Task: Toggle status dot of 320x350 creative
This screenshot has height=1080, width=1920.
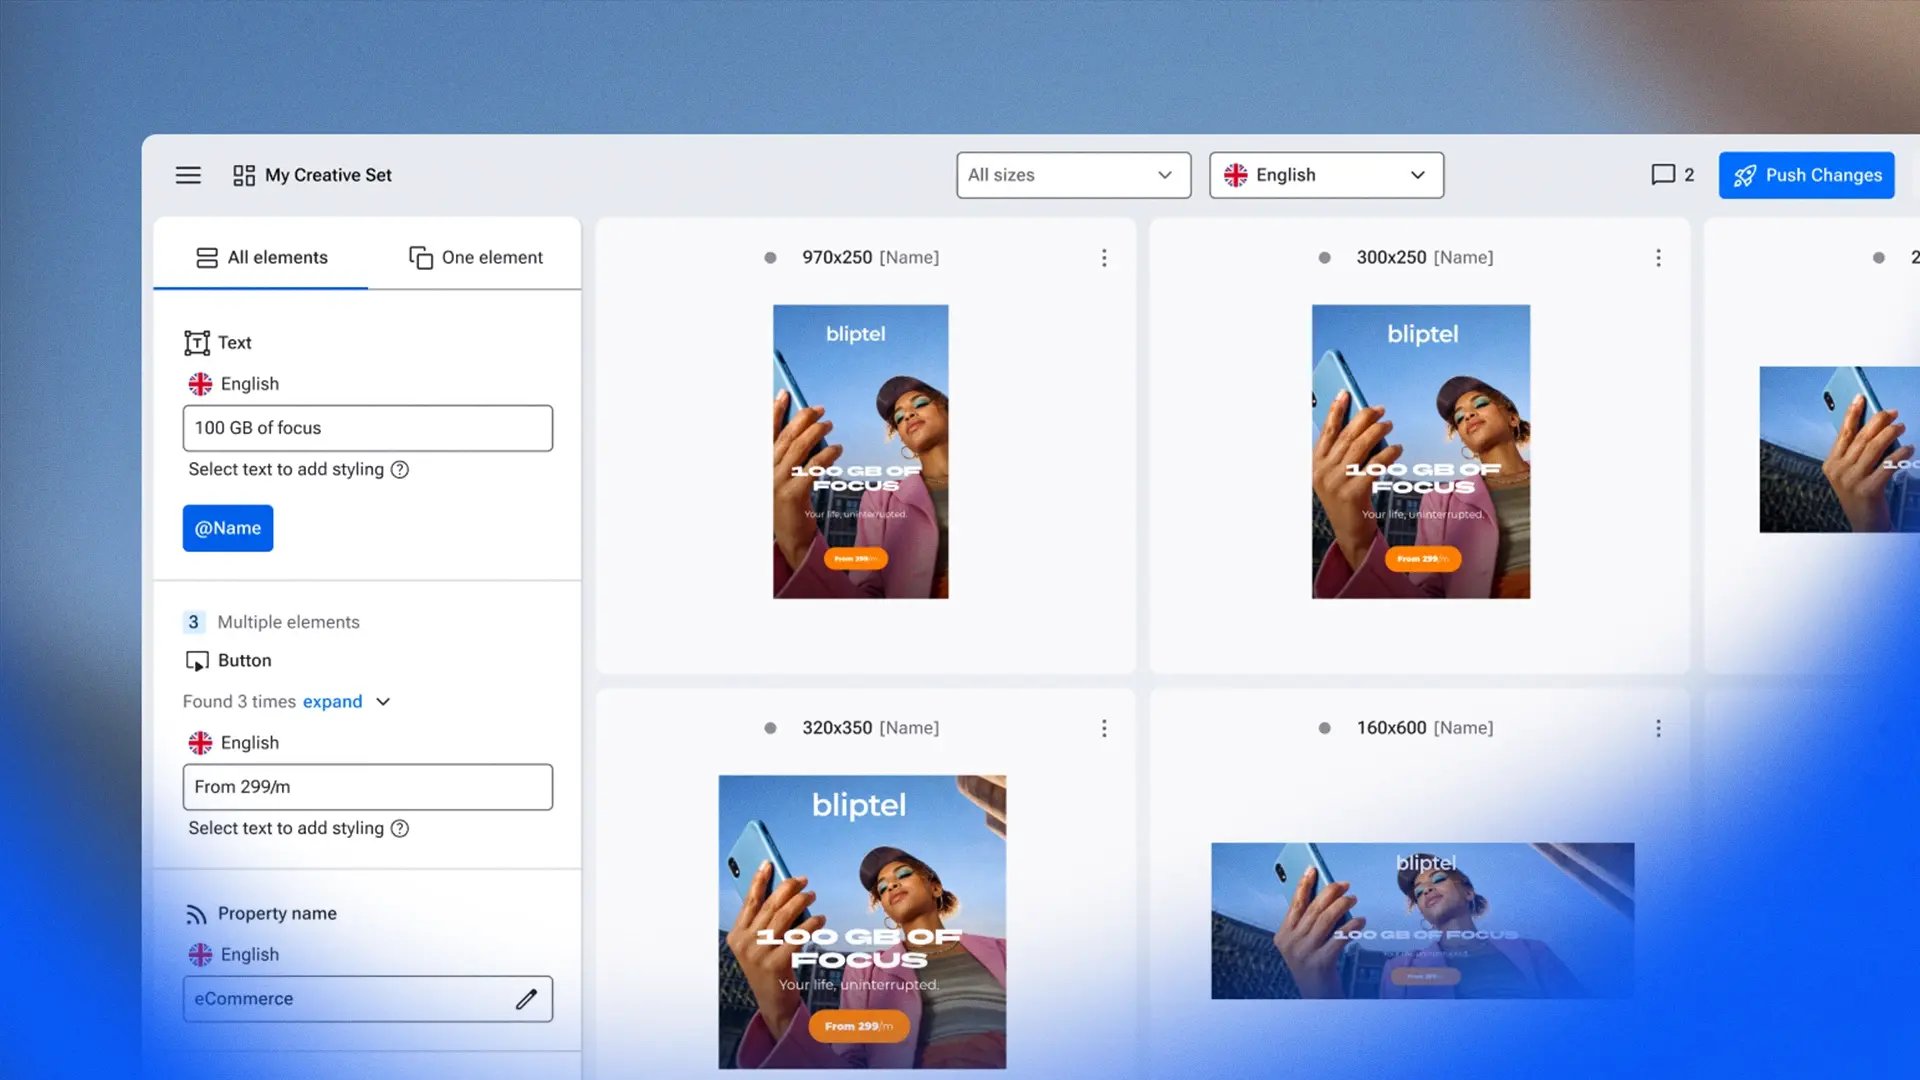Action: (x=770, y=729)
